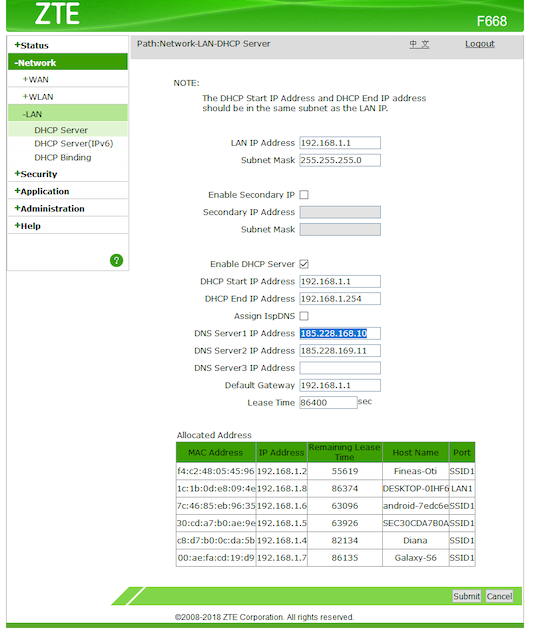Log out via the Logout link
Image resolution: width=552 pixels, height=640 pixels.
point(480,44)
